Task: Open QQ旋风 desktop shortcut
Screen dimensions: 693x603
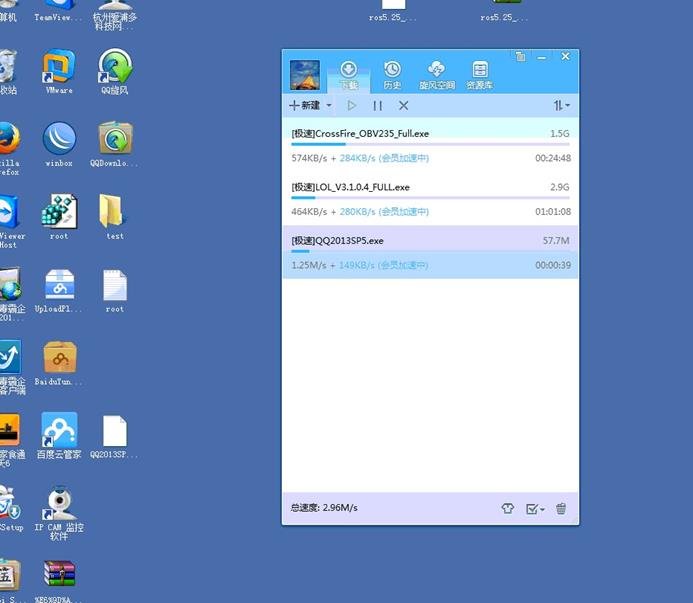Action: [x=115, y=72]
